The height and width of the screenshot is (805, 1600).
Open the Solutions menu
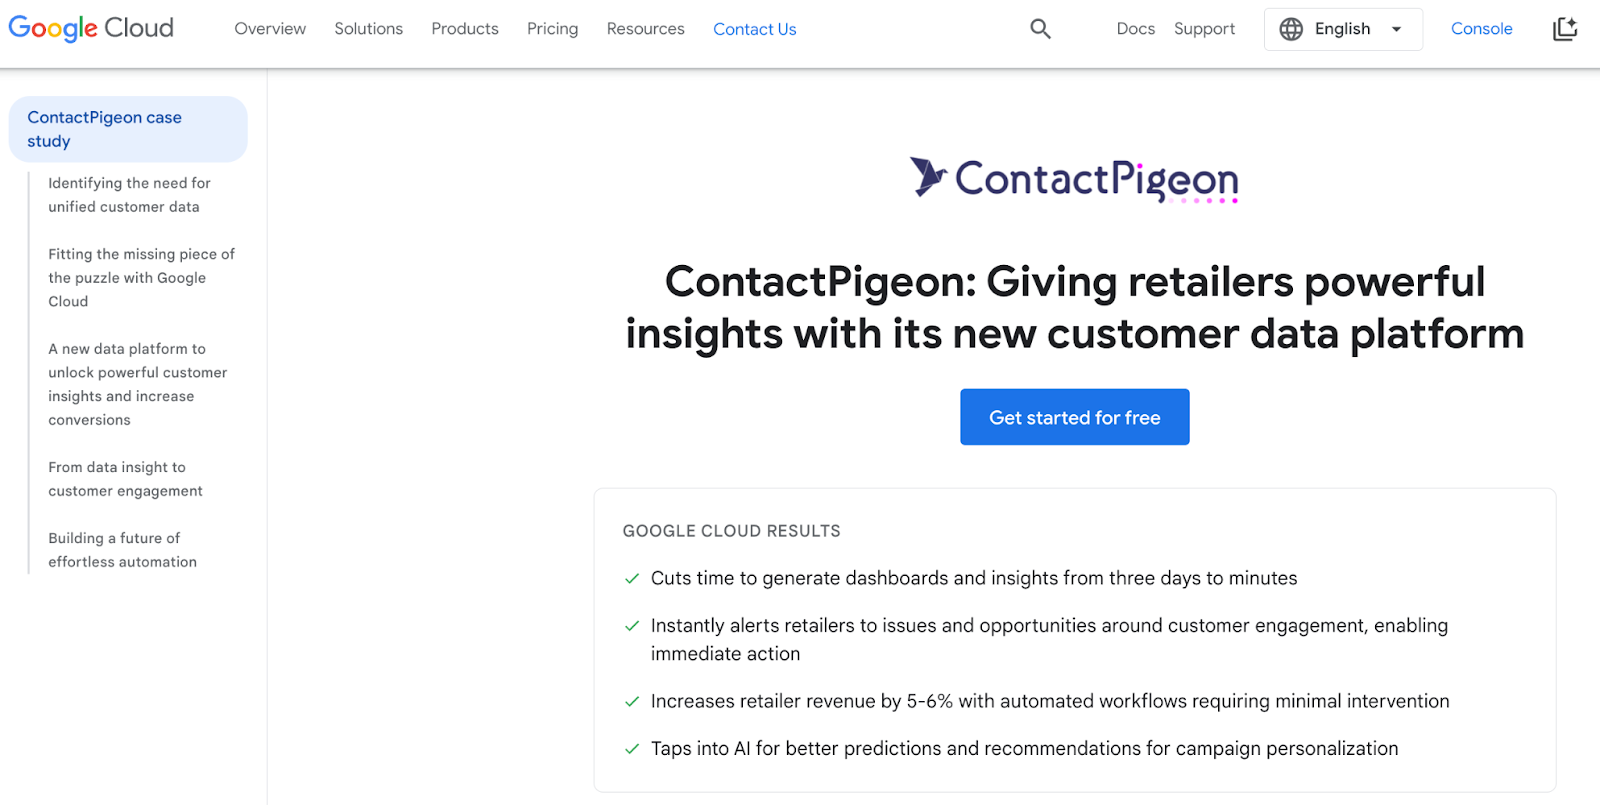point(368,29)
